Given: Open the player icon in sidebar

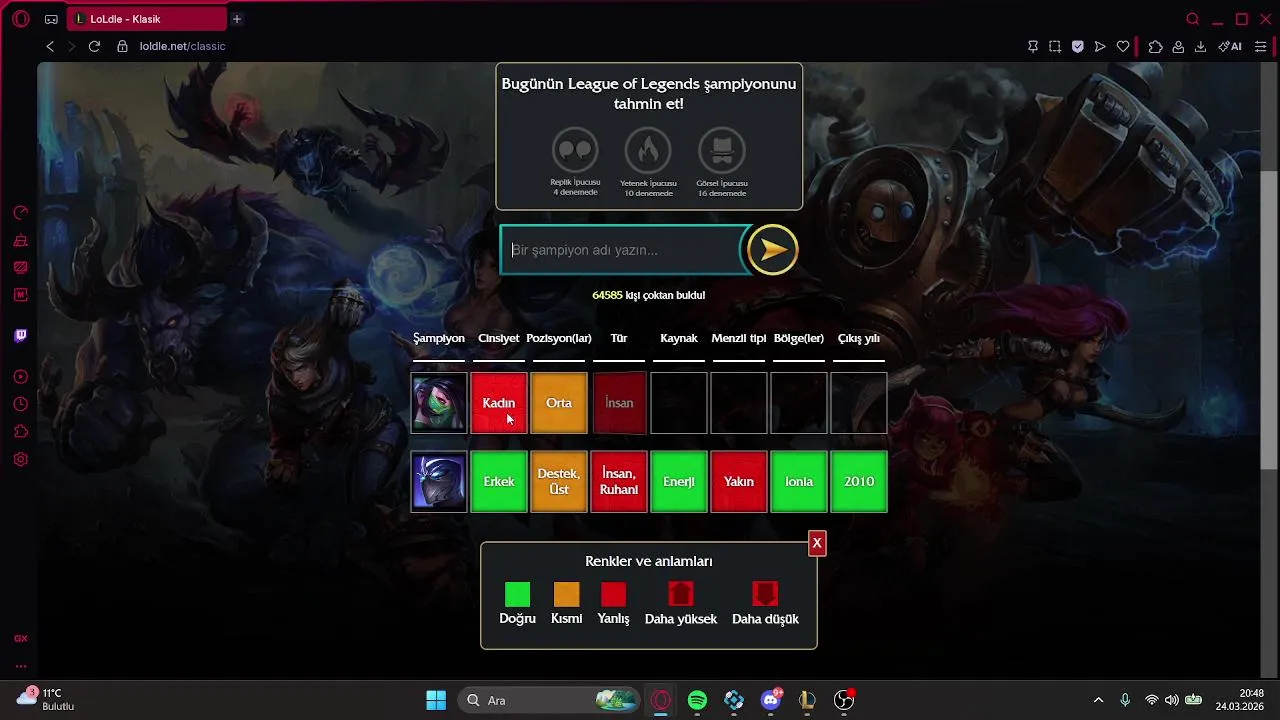Looking at the screenshot, I should 20,377.
